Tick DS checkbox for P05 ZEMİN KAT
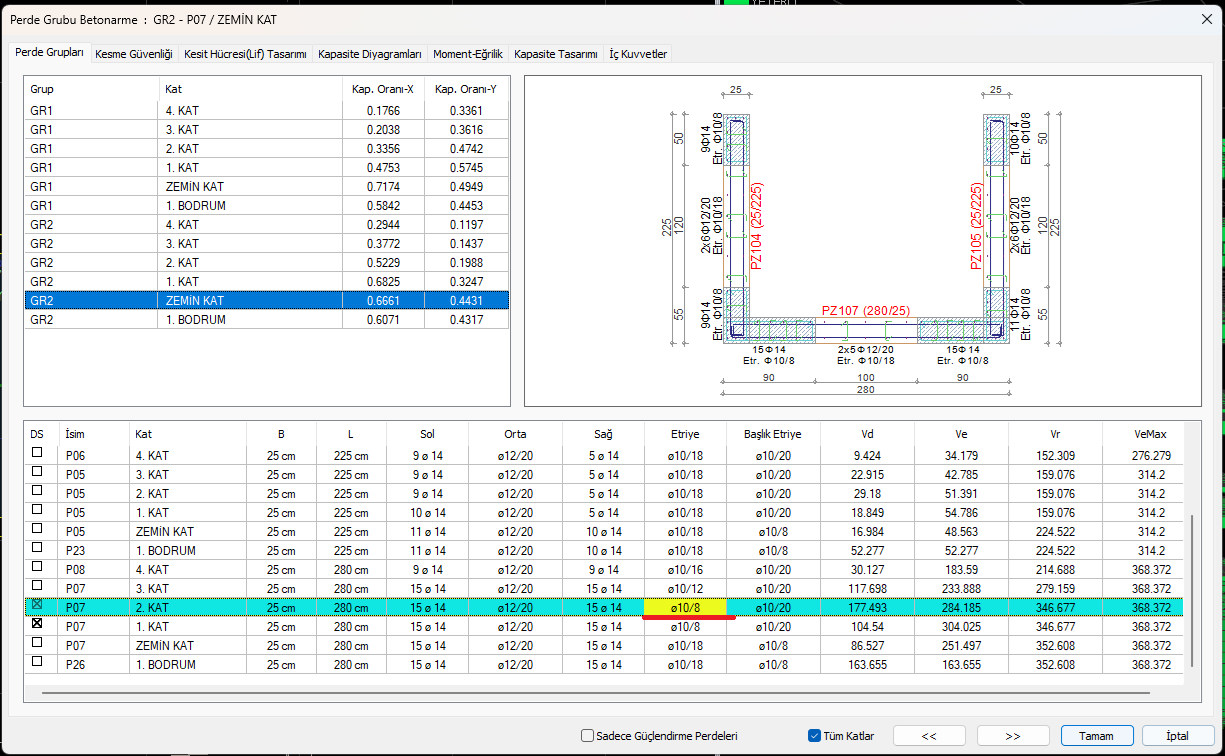This screenshot has width=1225, height=756. 38,530
